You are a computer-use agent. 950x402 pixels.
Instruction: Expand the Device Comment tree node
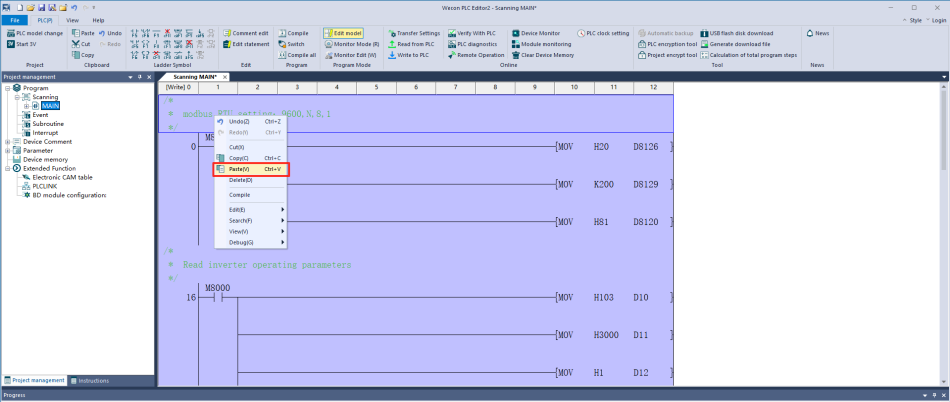point(8,142)
